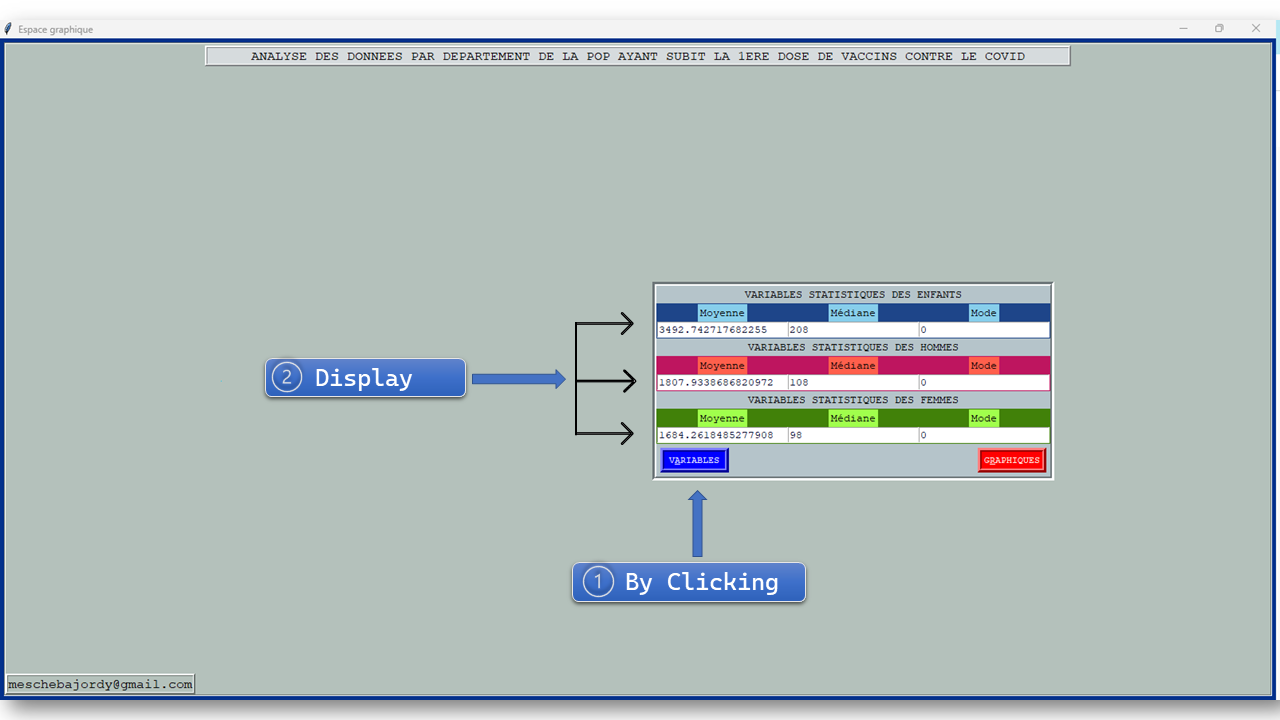Click the ANALYSE DES DONNEES title banner
Image resolution: width=1280 pixels, height=720 pixels.
pyautogui.click(x=637, y=56)
